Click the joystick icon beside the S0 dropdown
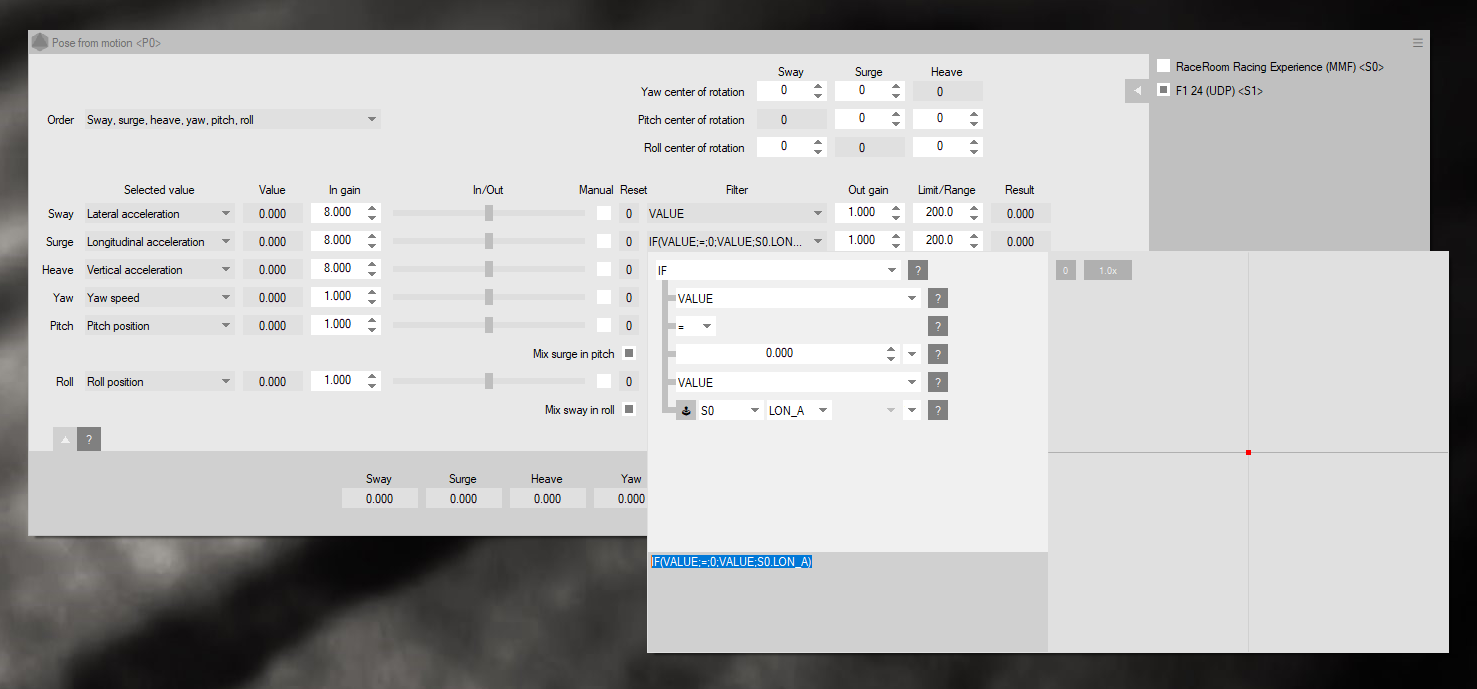This screenshot has width=1477, height=689. (x=686, y=410)
